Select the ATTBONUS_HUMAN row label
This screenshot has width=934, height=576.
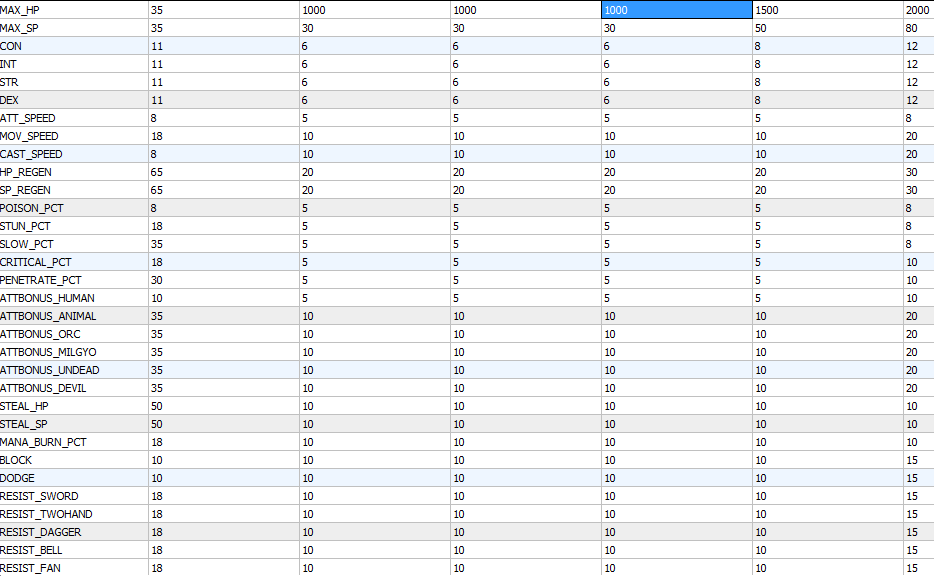pyautogui.click(x=47, y=298)
